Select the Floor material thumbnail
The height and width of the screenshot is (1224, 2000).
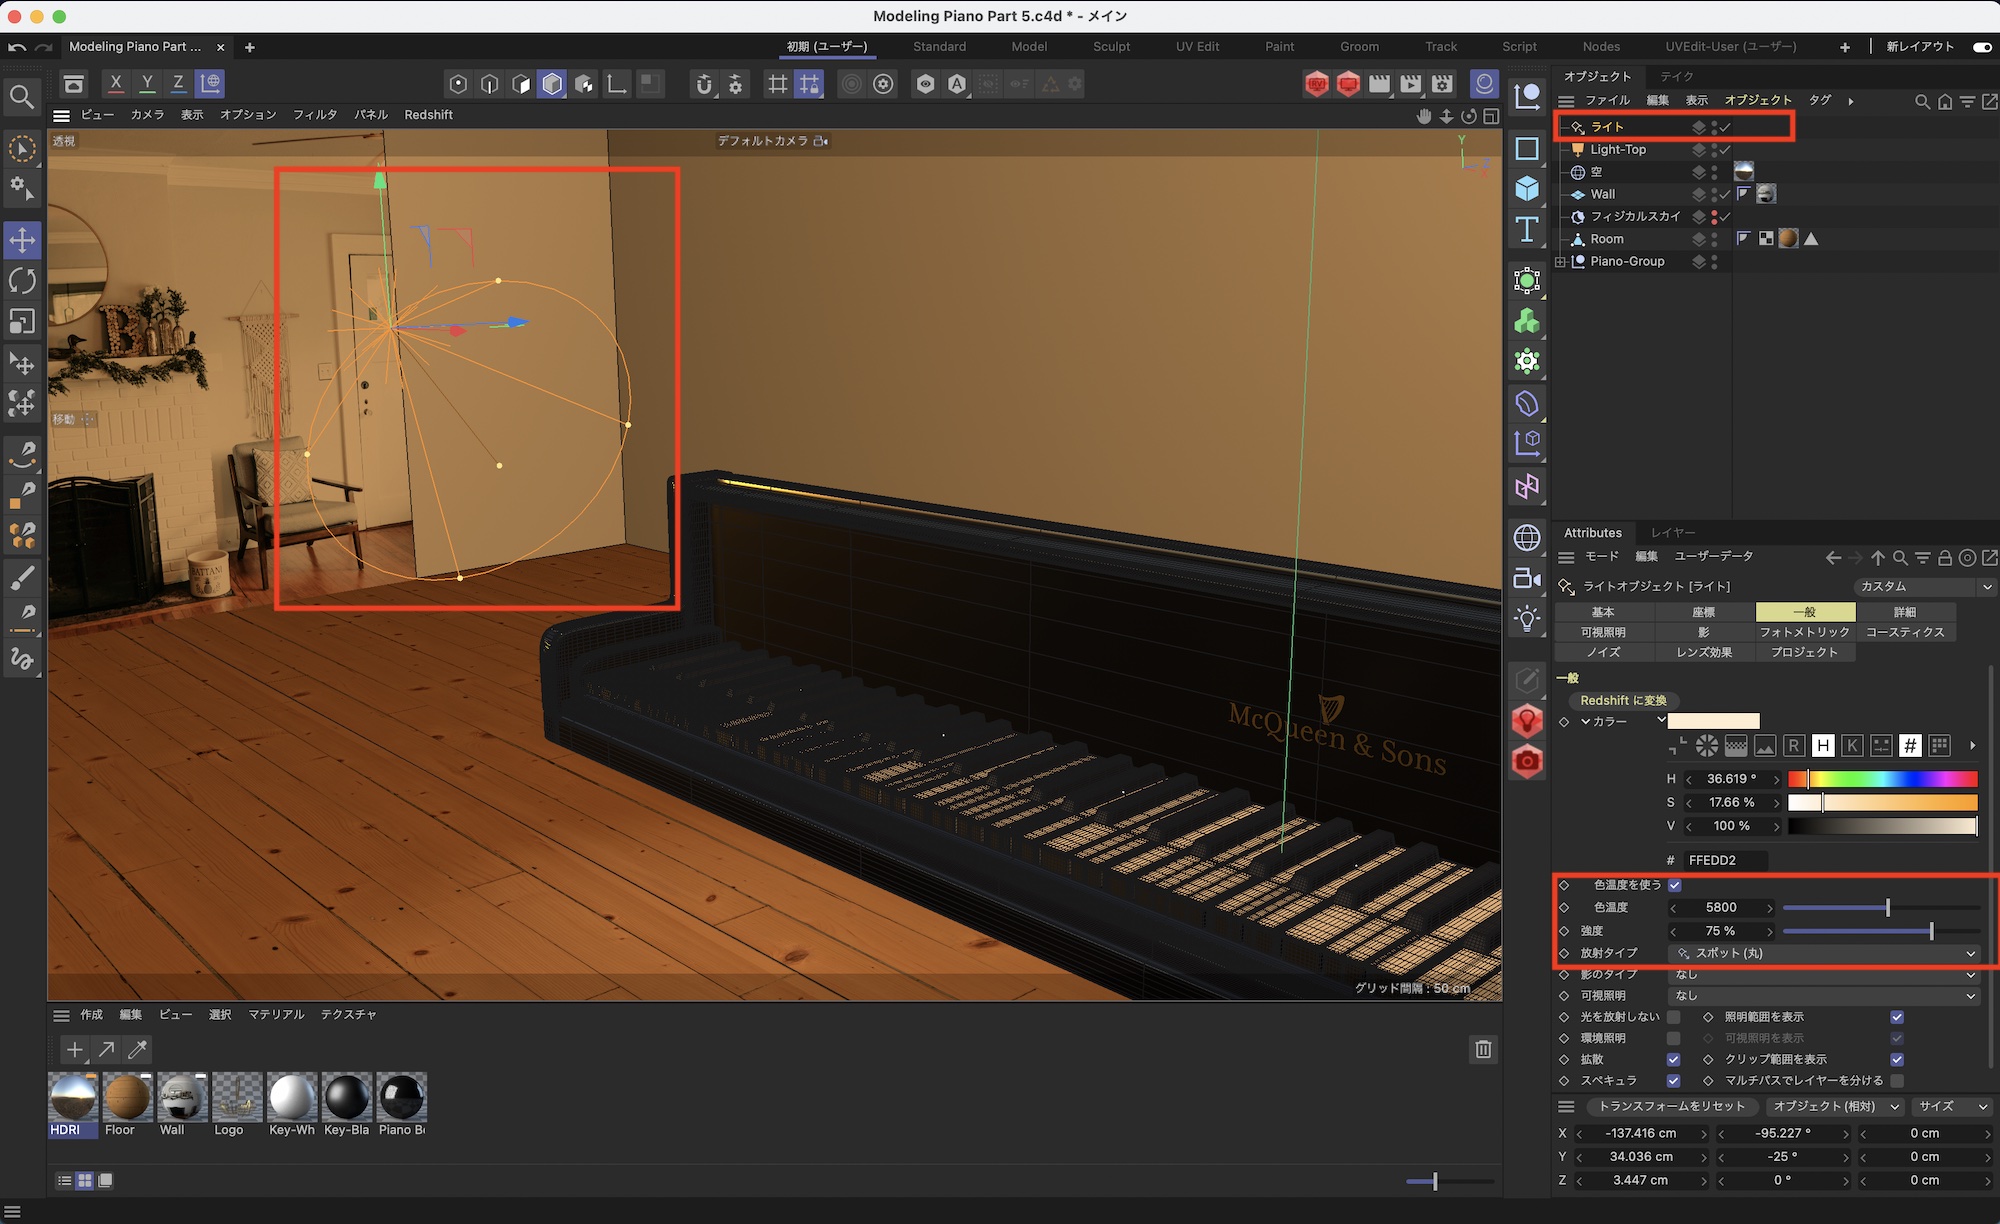(127, 1098)
